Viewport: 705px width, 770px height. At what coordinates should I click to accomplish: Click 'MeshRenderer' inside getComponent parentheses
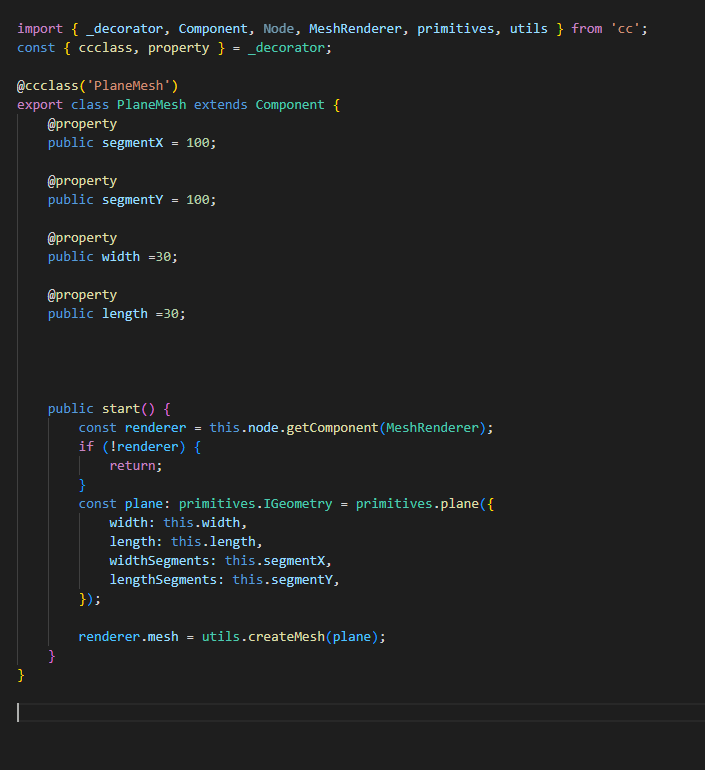pyautogui.click(x=433, y=428)
